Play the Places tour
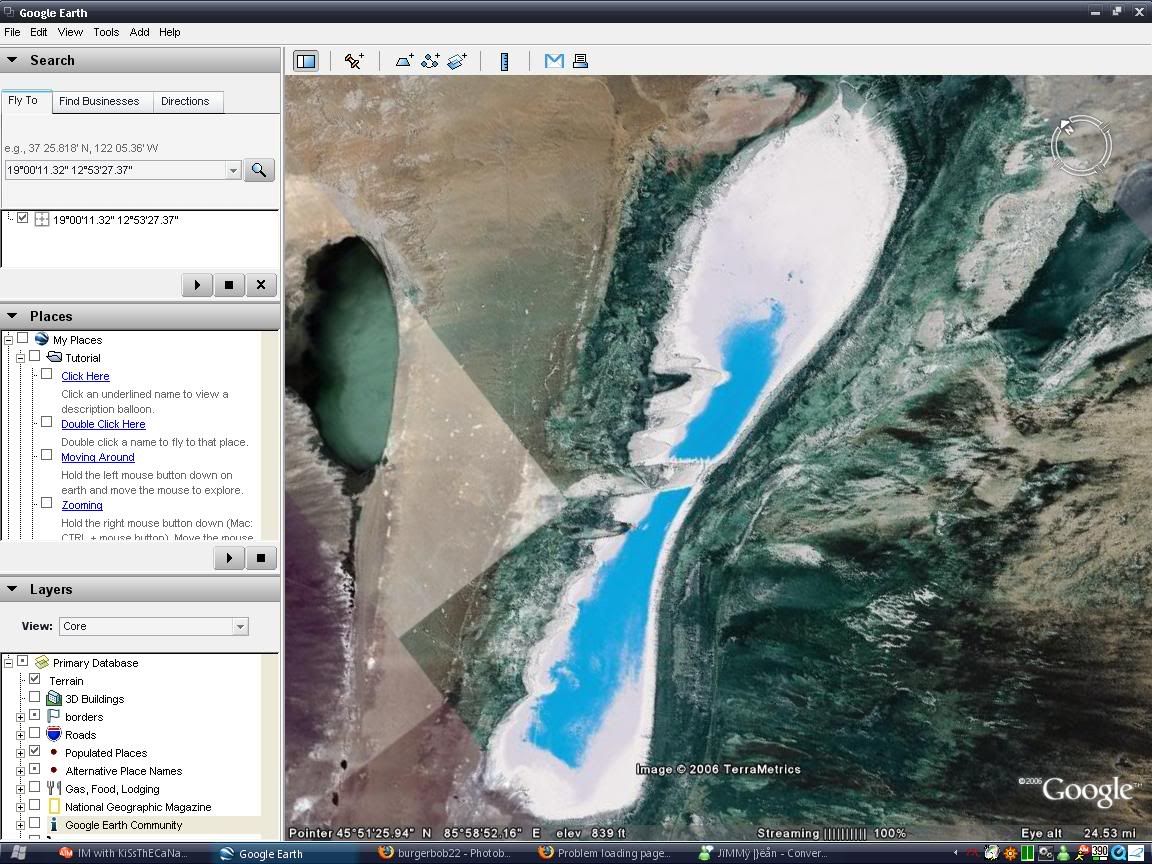 click(229, 558)
